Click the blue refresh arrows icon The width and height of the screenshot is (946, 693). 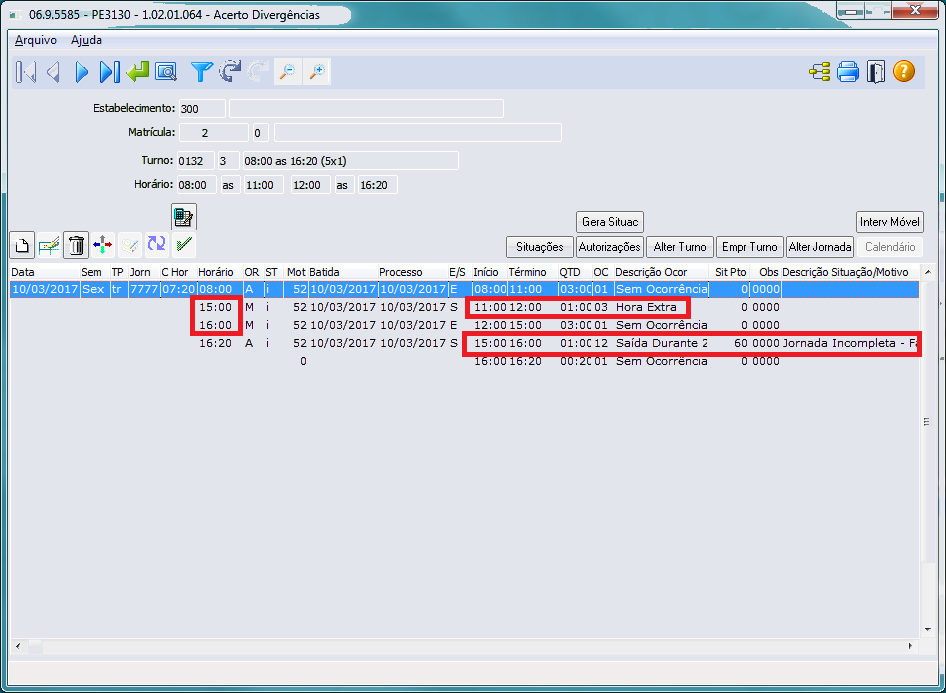(156, 244)
